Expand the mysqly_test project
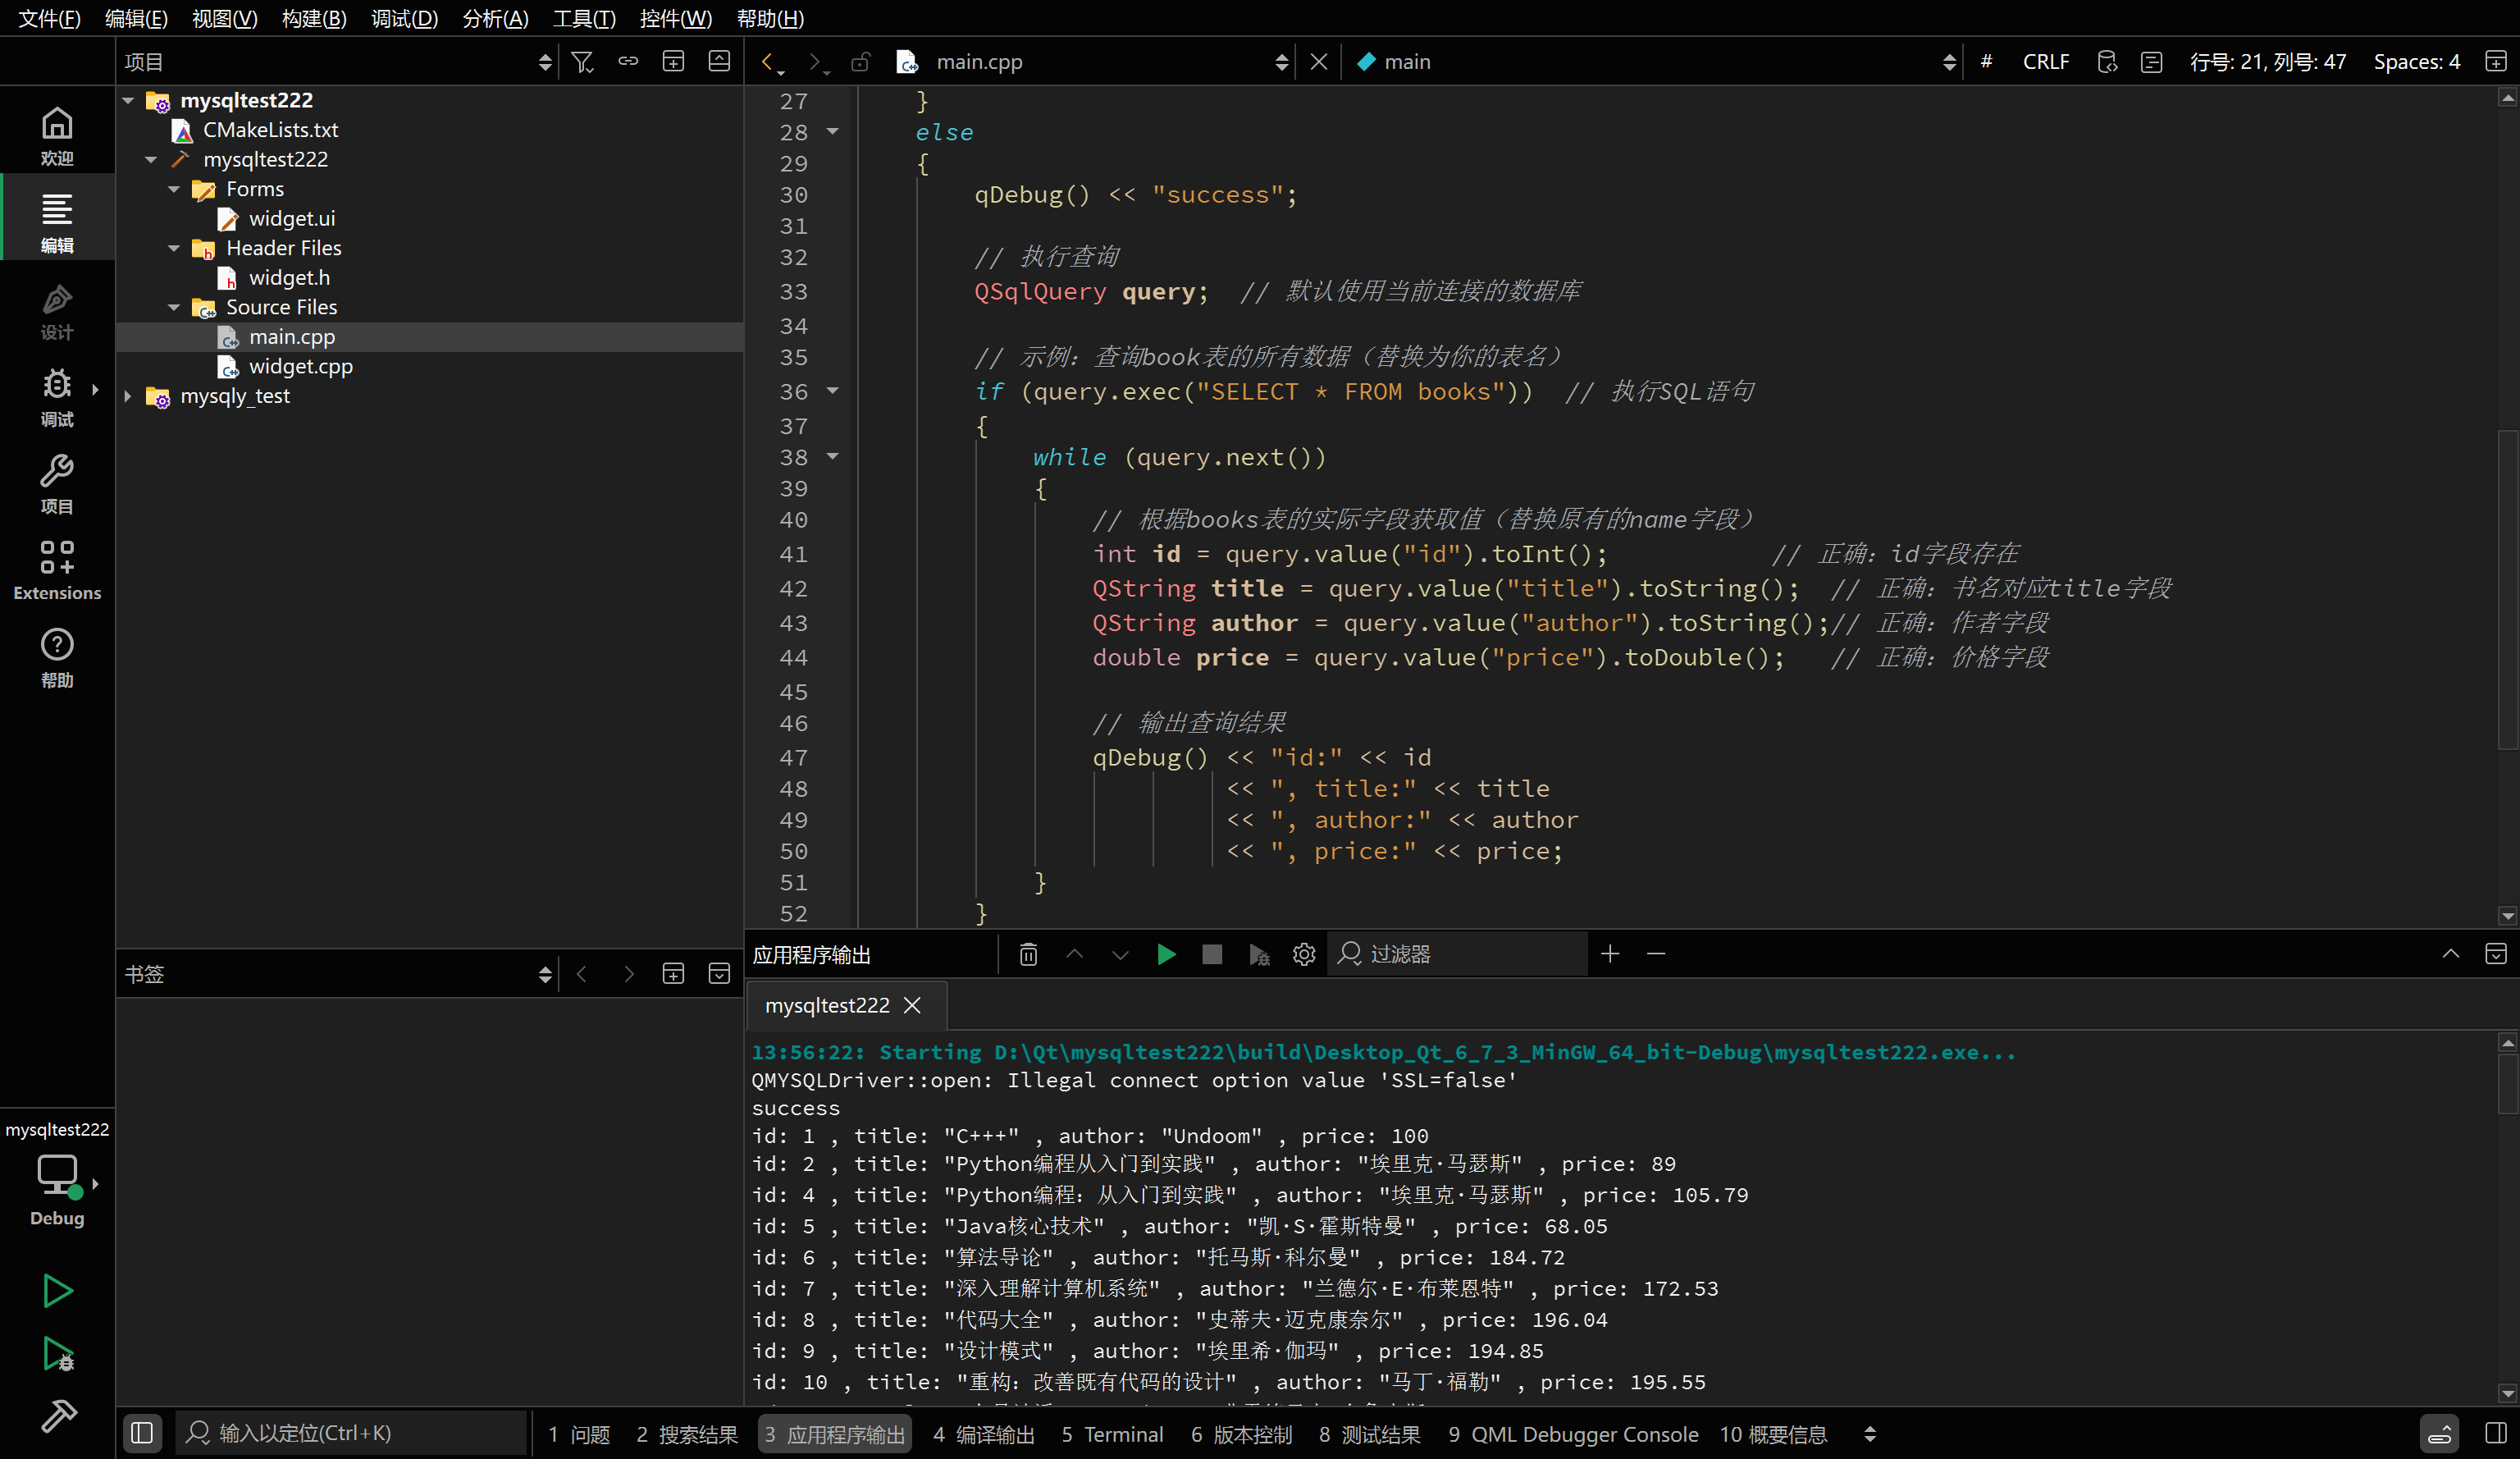Screen dimensions: 2520x1459 [128, 396]
